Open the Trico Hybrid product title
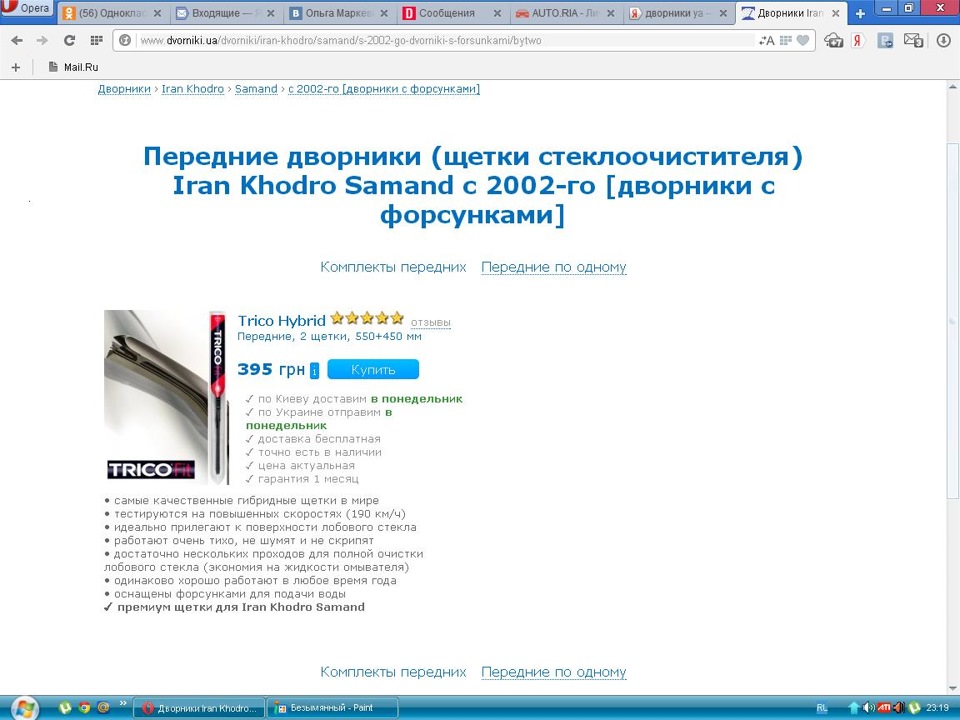Screen dimensions: 960x720 pos(282,320)
